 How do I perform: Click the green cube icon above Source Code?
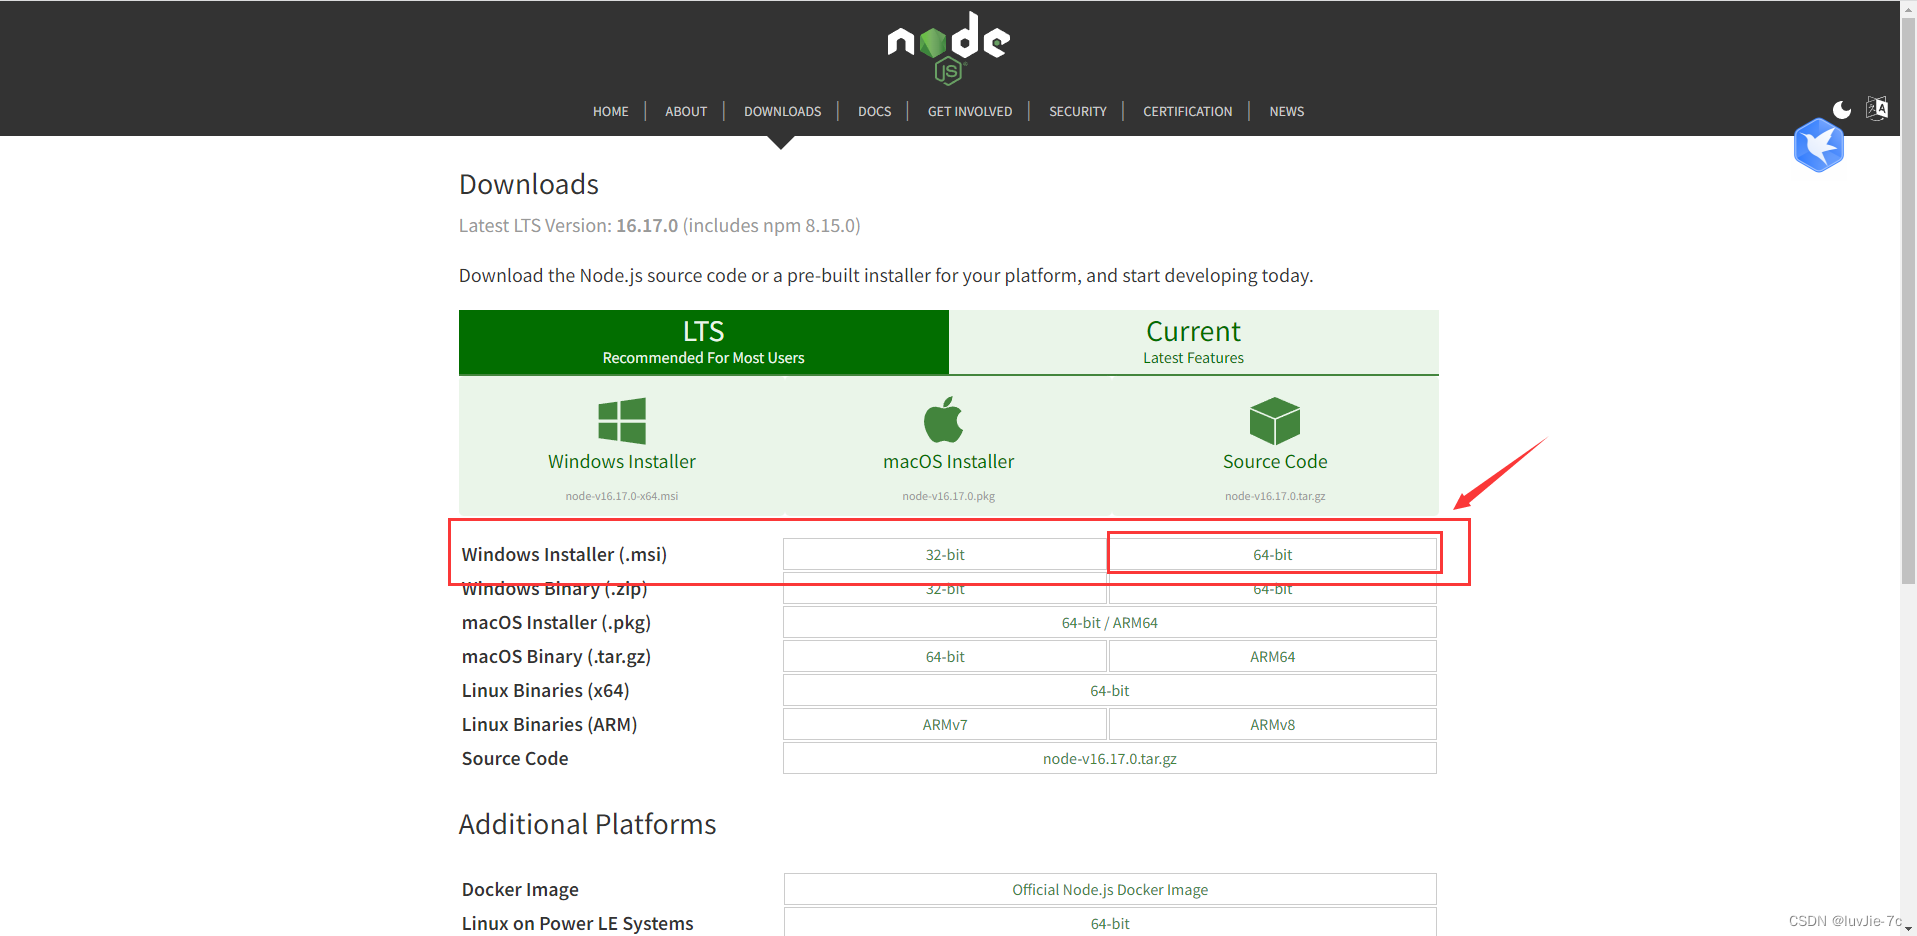[x=1274, y=419]
